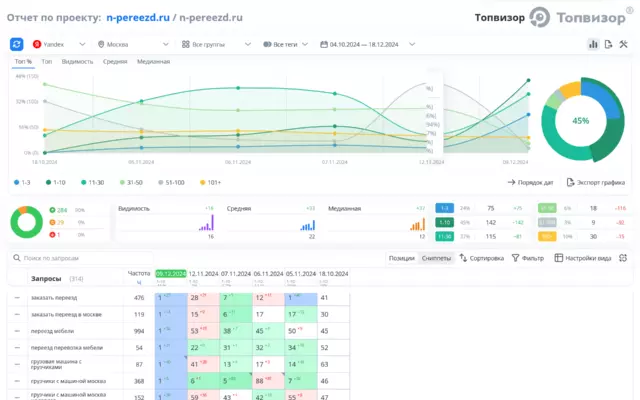Screen dimensions: 640x400
Task: Click the blue refresh positions icon
Action: pos(17,44)
